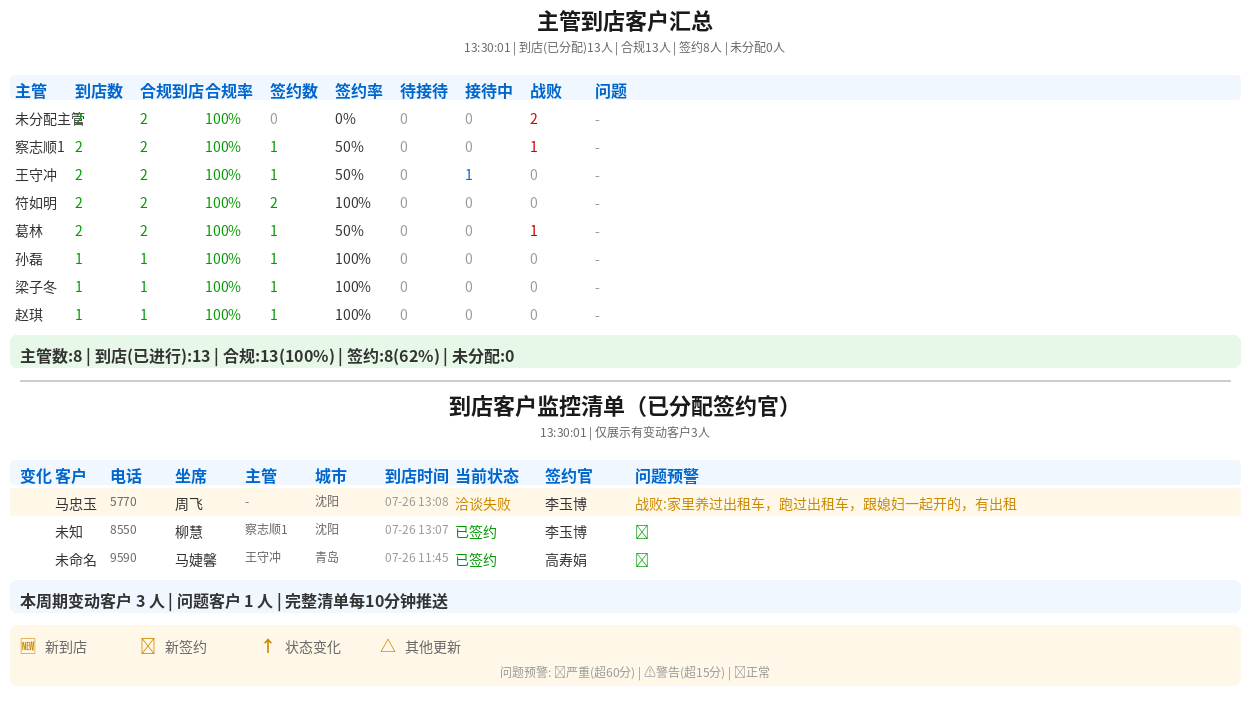Select the customer named 未知
1250x728 pixels.
[69, 532]
